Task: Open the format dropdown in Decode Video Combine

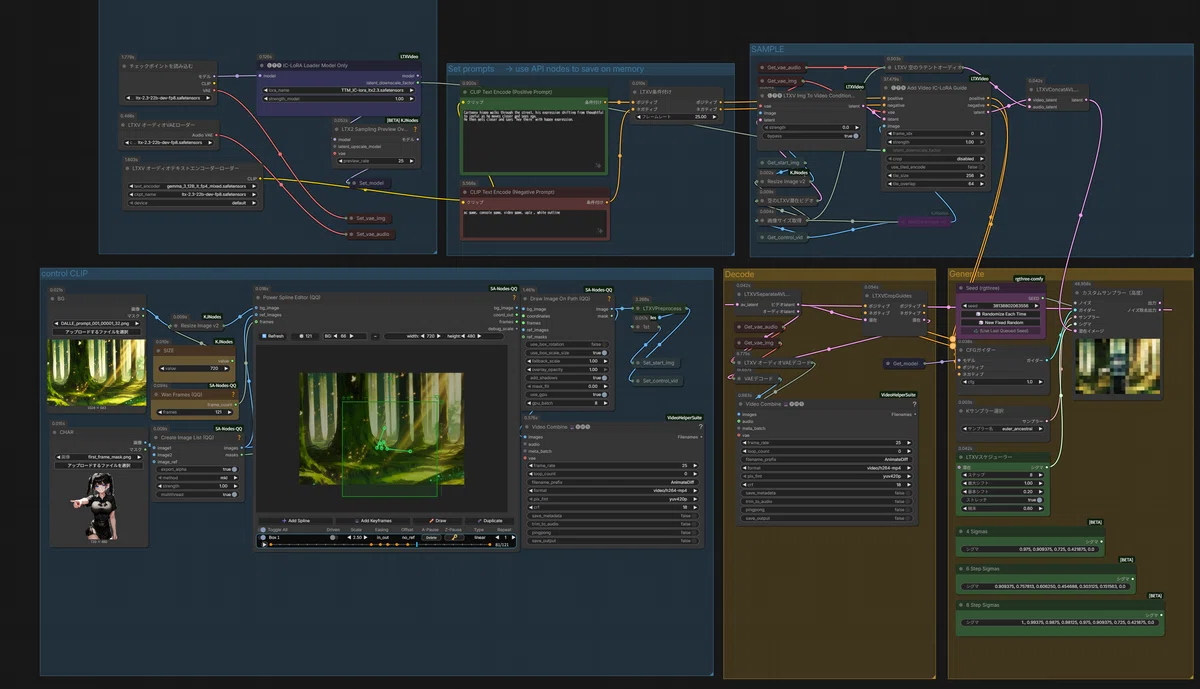Action: [x=827, y=467]
